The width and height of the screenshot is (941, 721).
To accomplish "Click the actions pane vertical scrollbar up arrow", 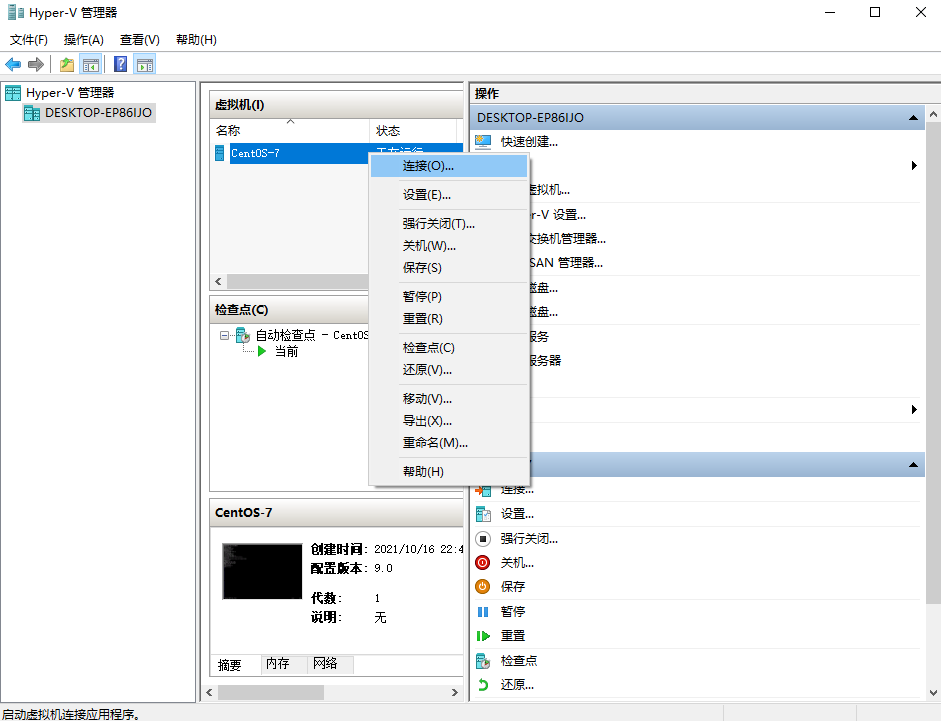I will (x=933, y=113).
